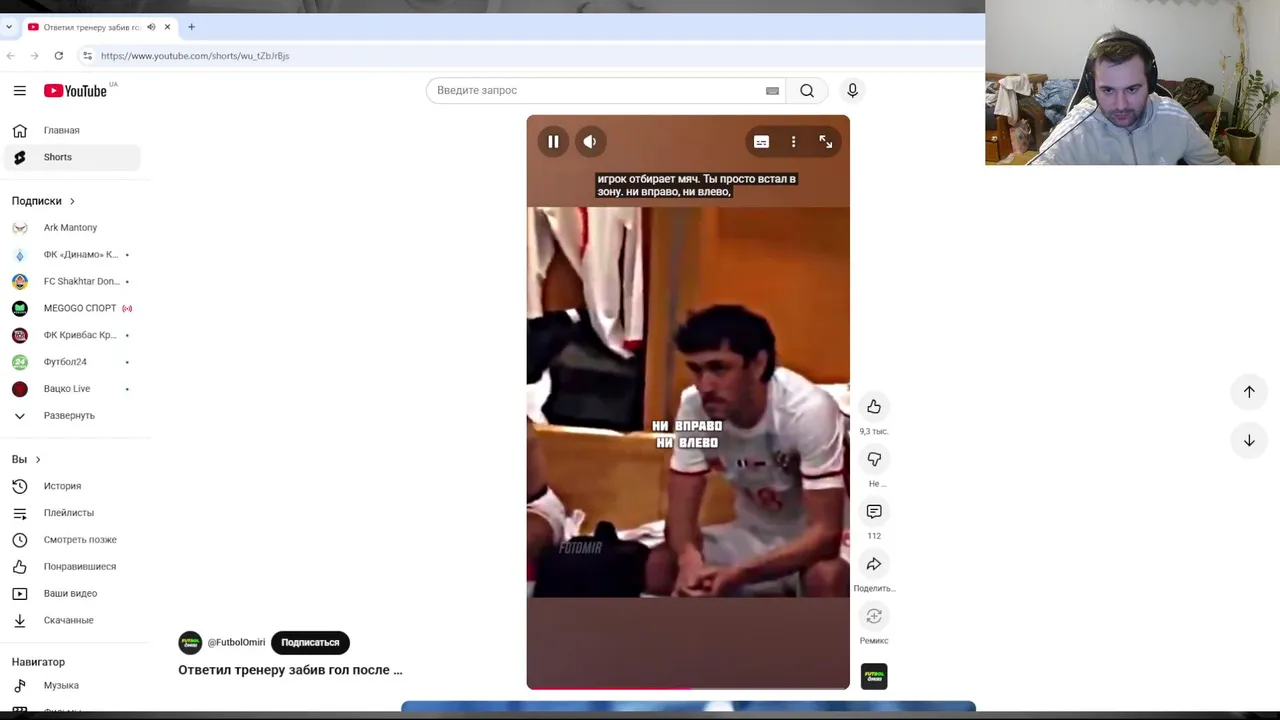Open the browser tab search dropdown
This screenshot has width=1280, height=720.
pos(9,27)
